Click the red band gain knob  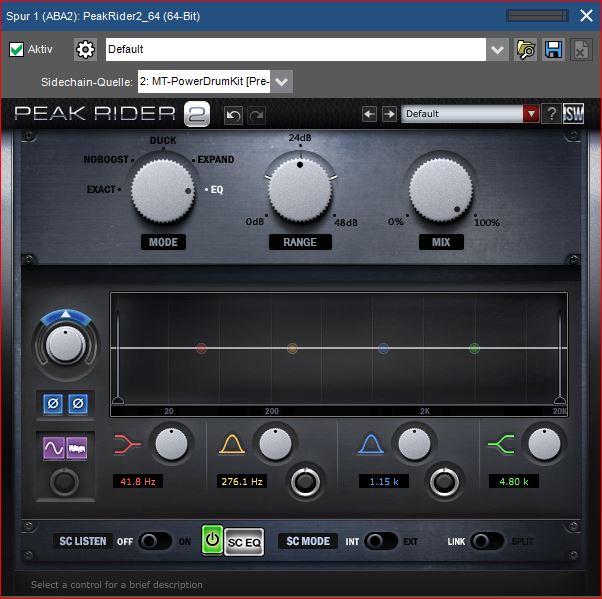click(x=171, y=444)
